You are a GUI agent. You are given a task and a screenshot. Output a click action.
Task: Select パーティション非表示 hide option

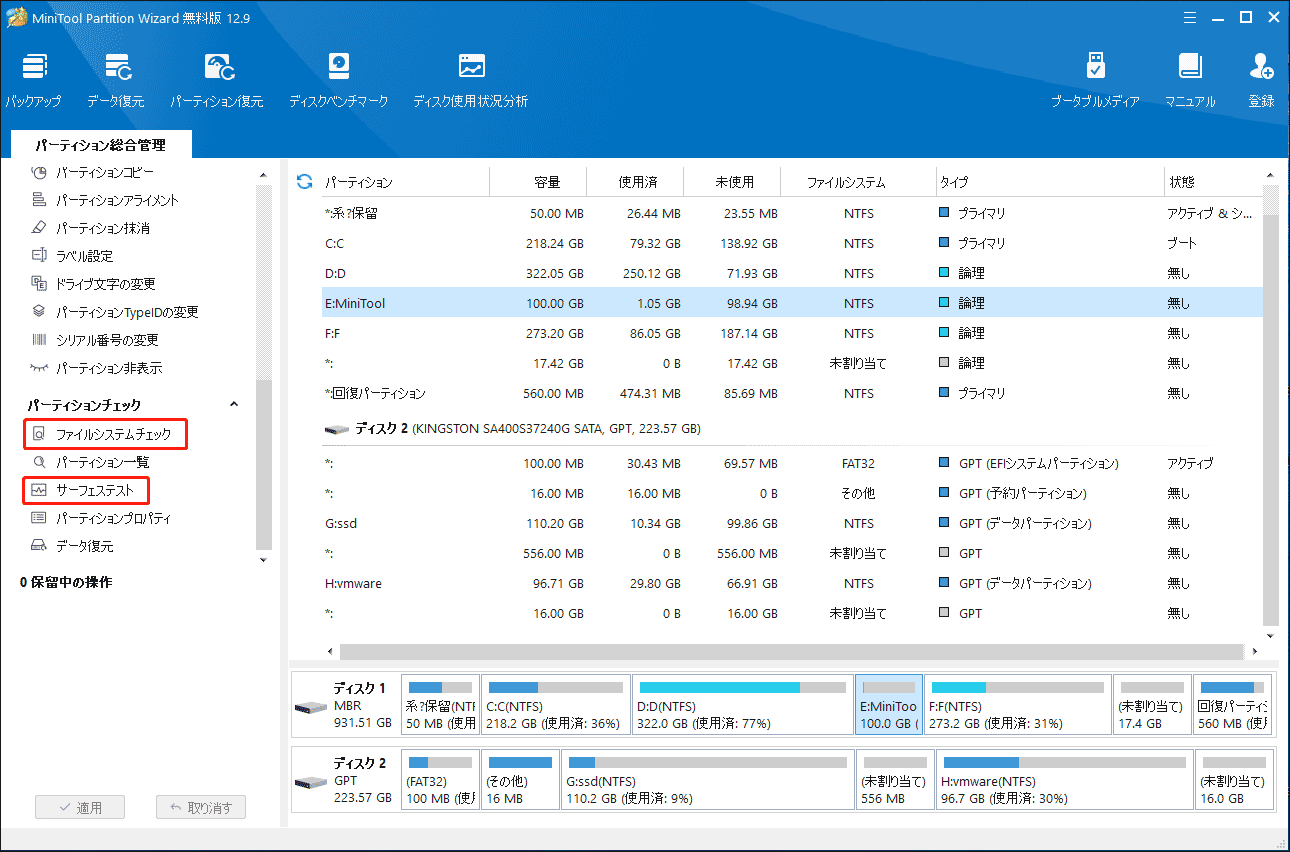pyautogui.click(x=96, y=368)
